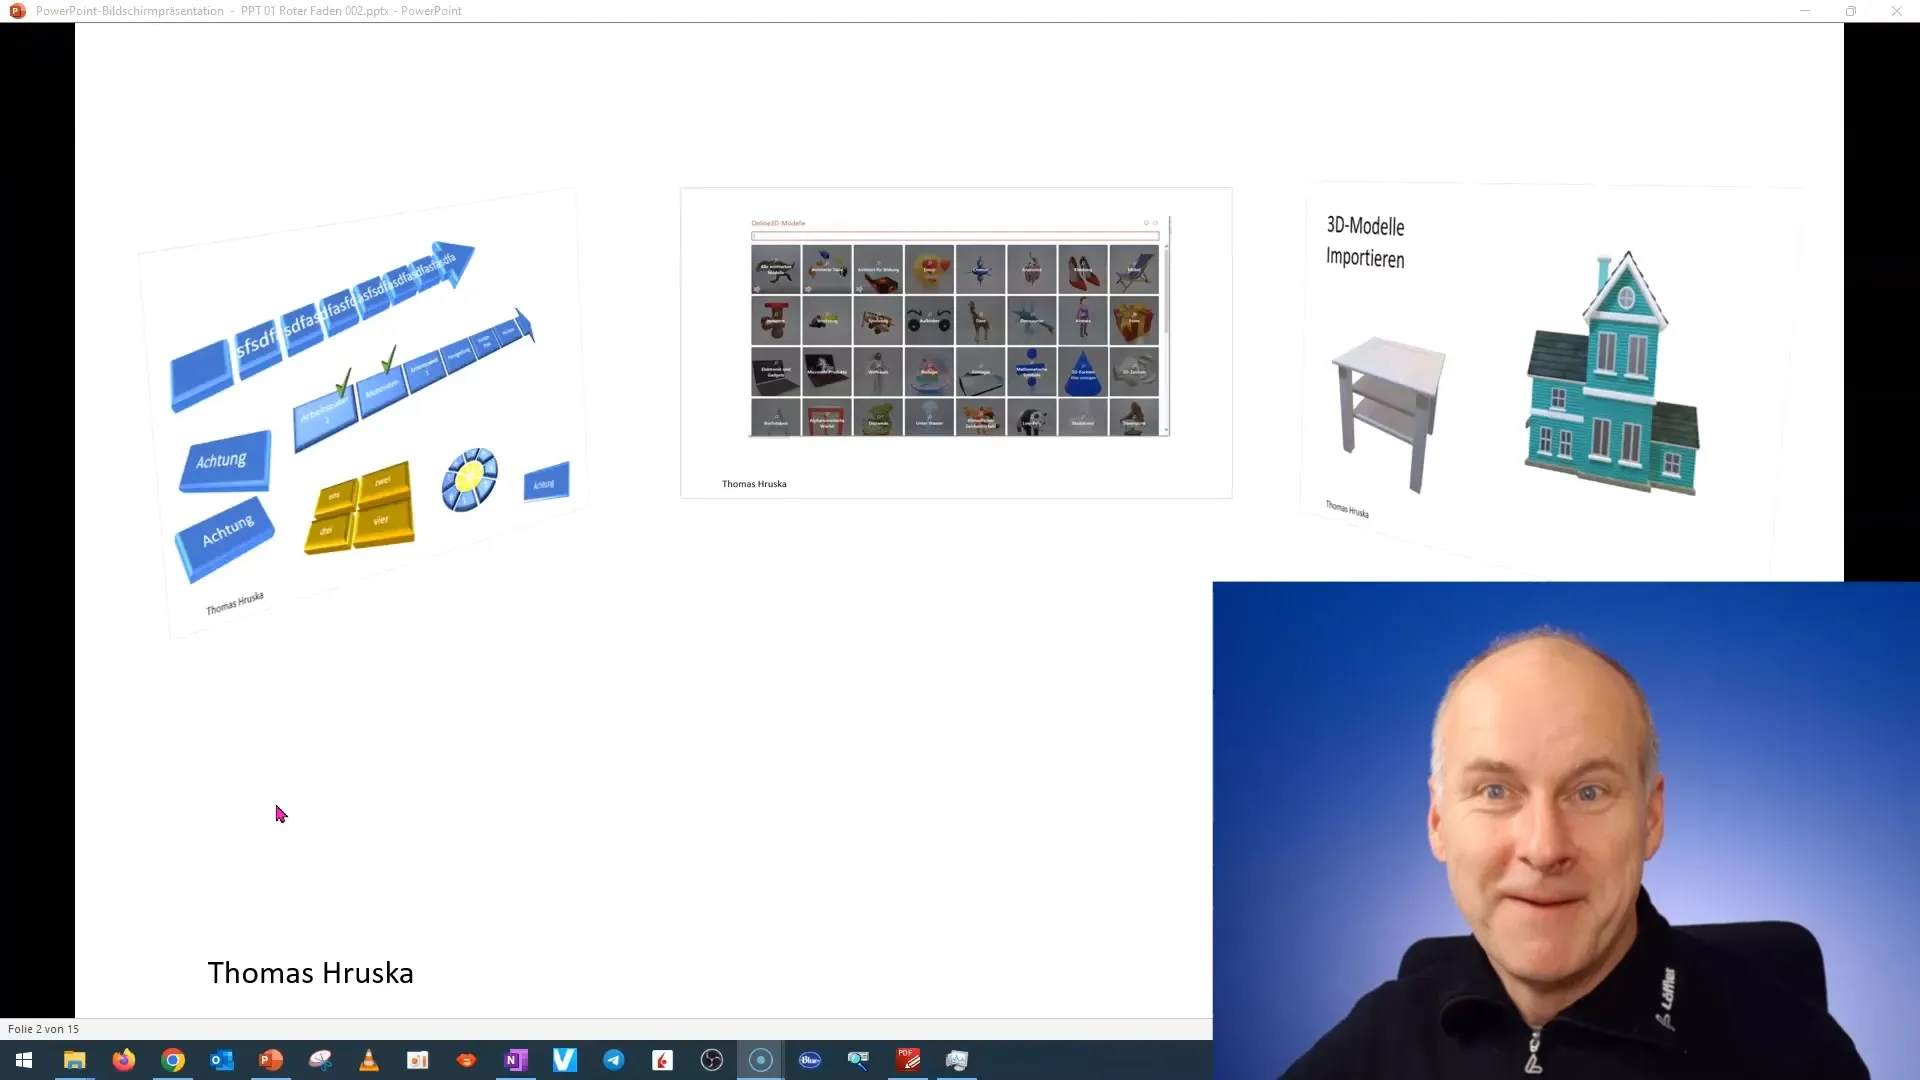Click slide 2 von 15 indicator

(x=44, y=1029)
